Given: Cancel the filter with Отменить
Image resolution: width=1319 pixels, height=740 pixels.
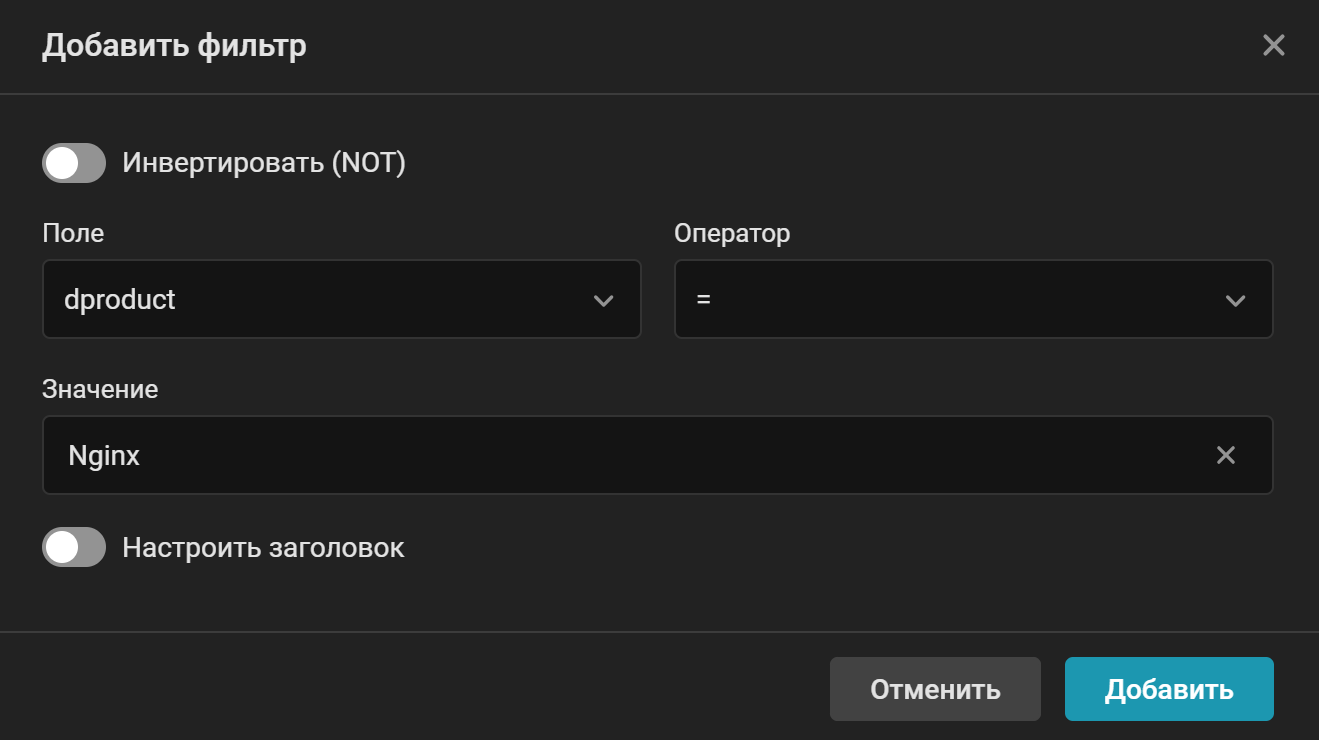Looking at the screenshot, I should 934,688.
